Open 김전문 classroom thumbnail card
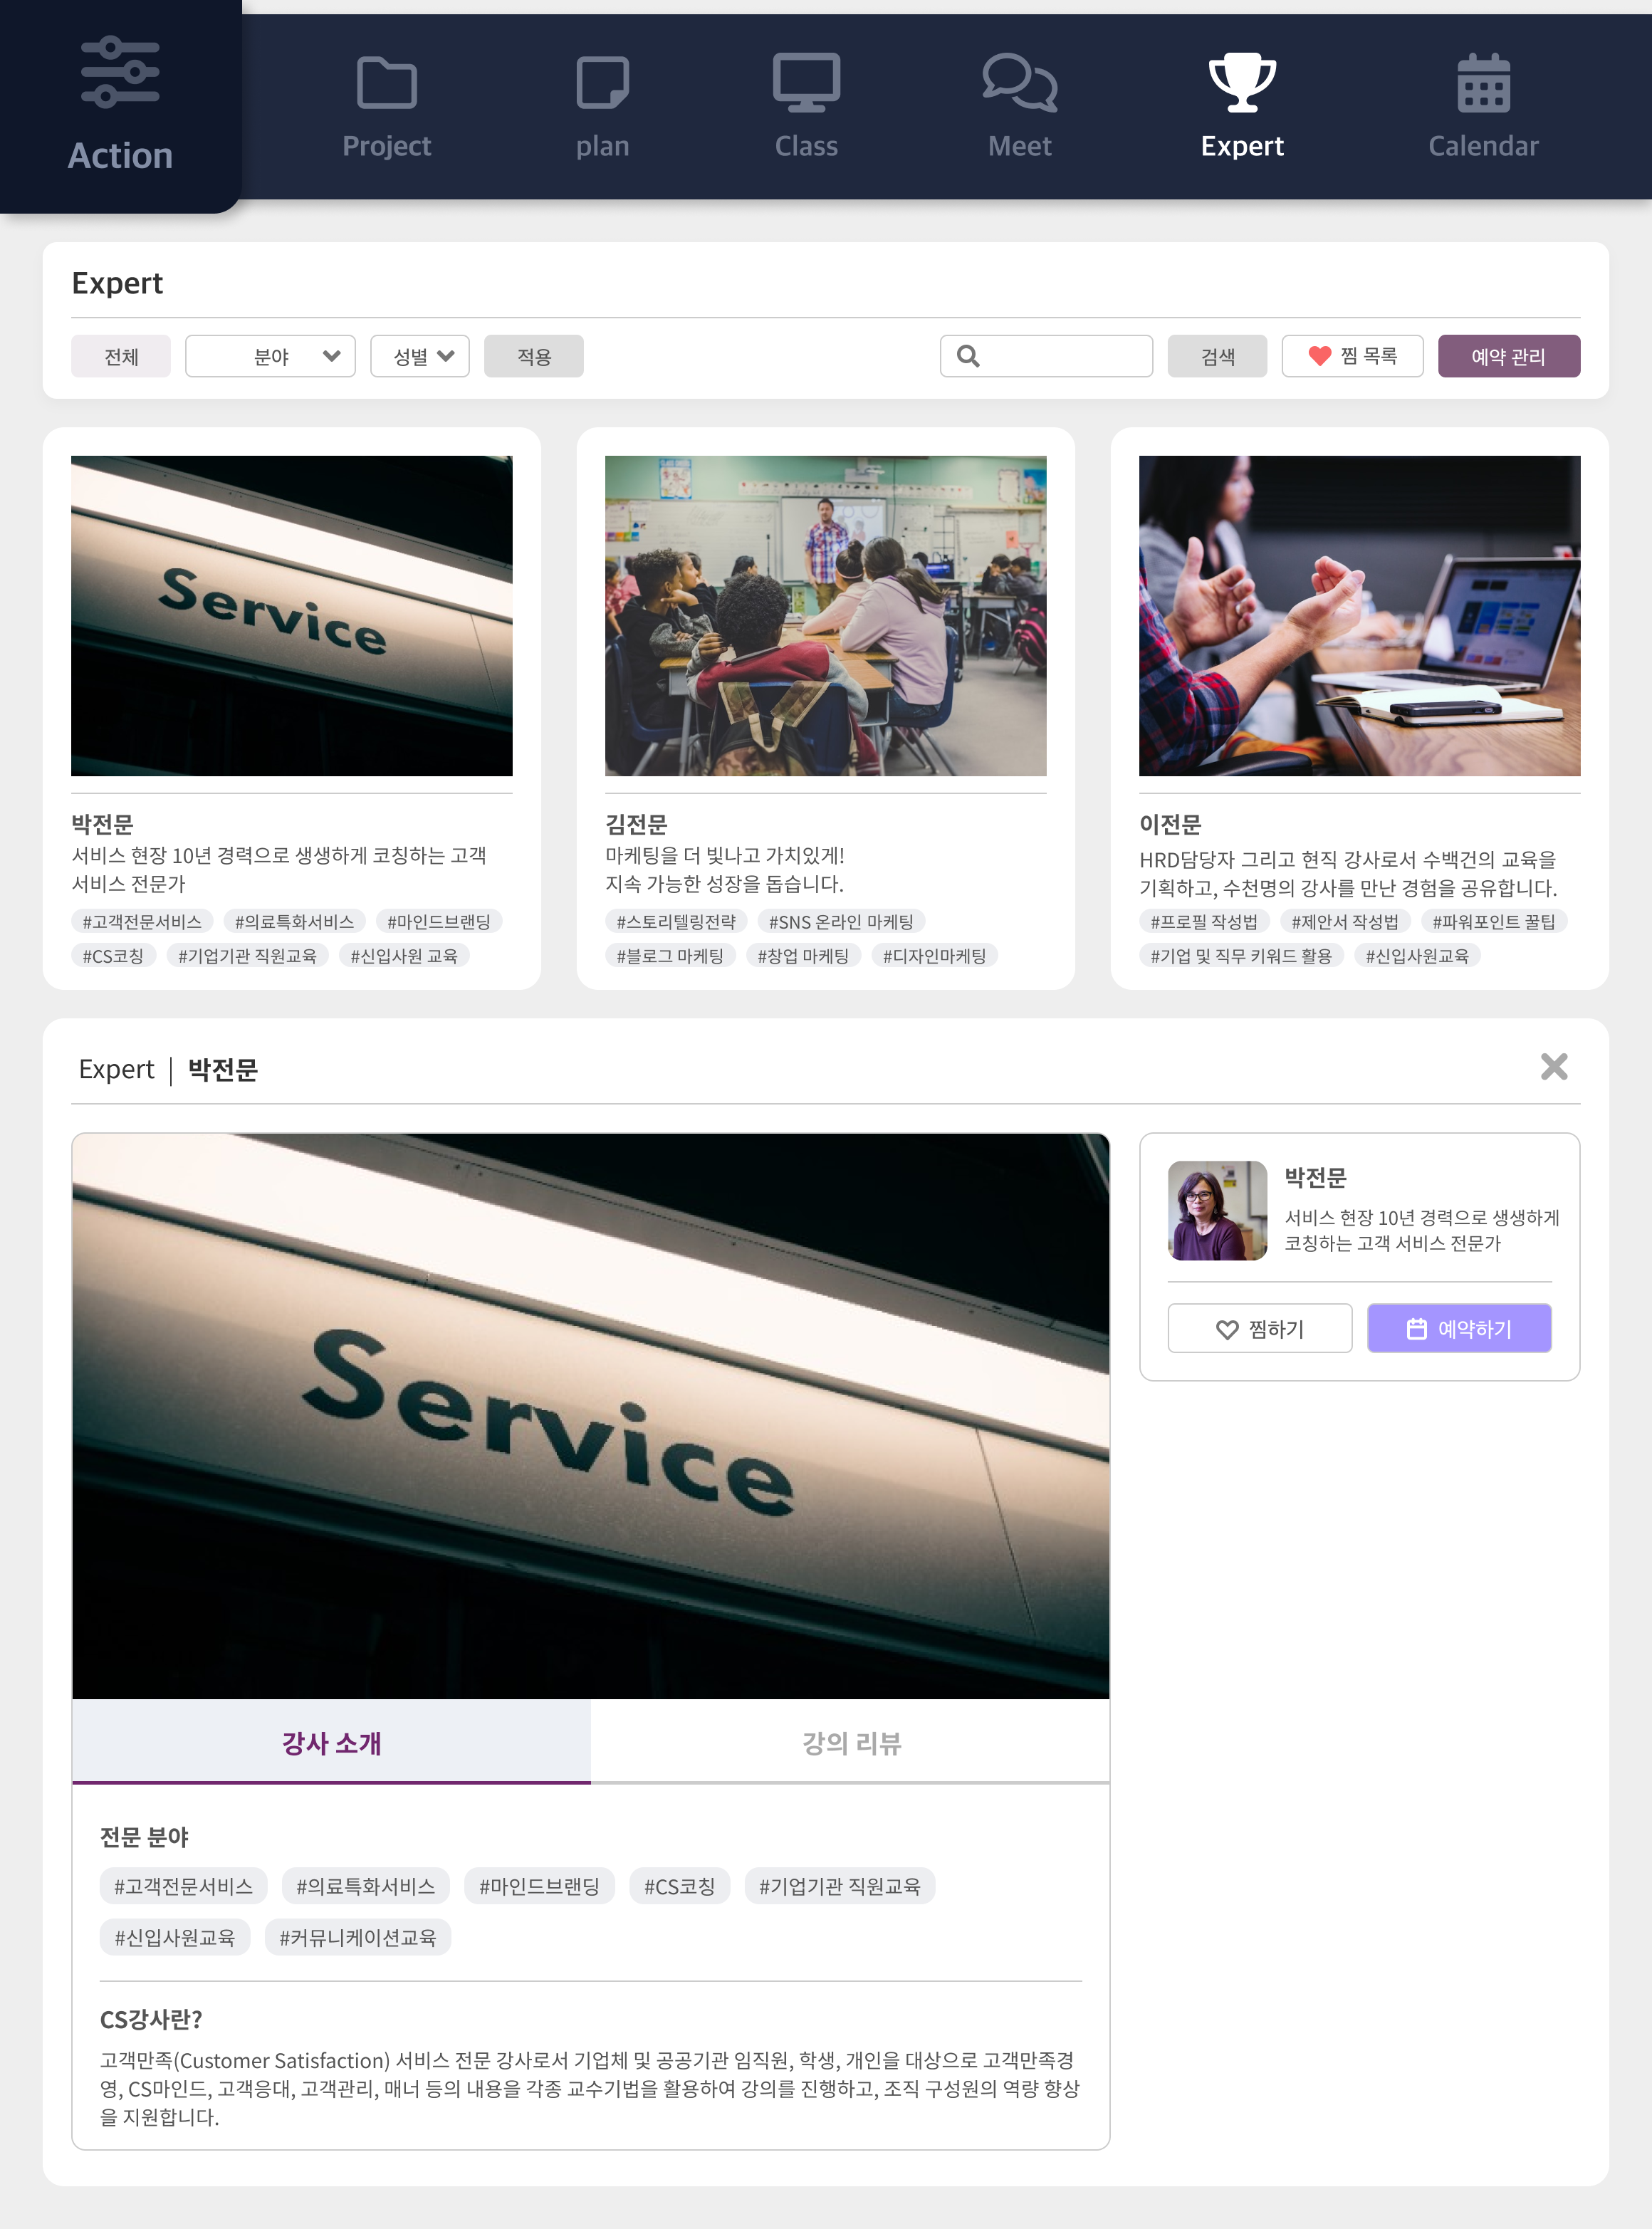1652x2229 pixels. point(825,615)
